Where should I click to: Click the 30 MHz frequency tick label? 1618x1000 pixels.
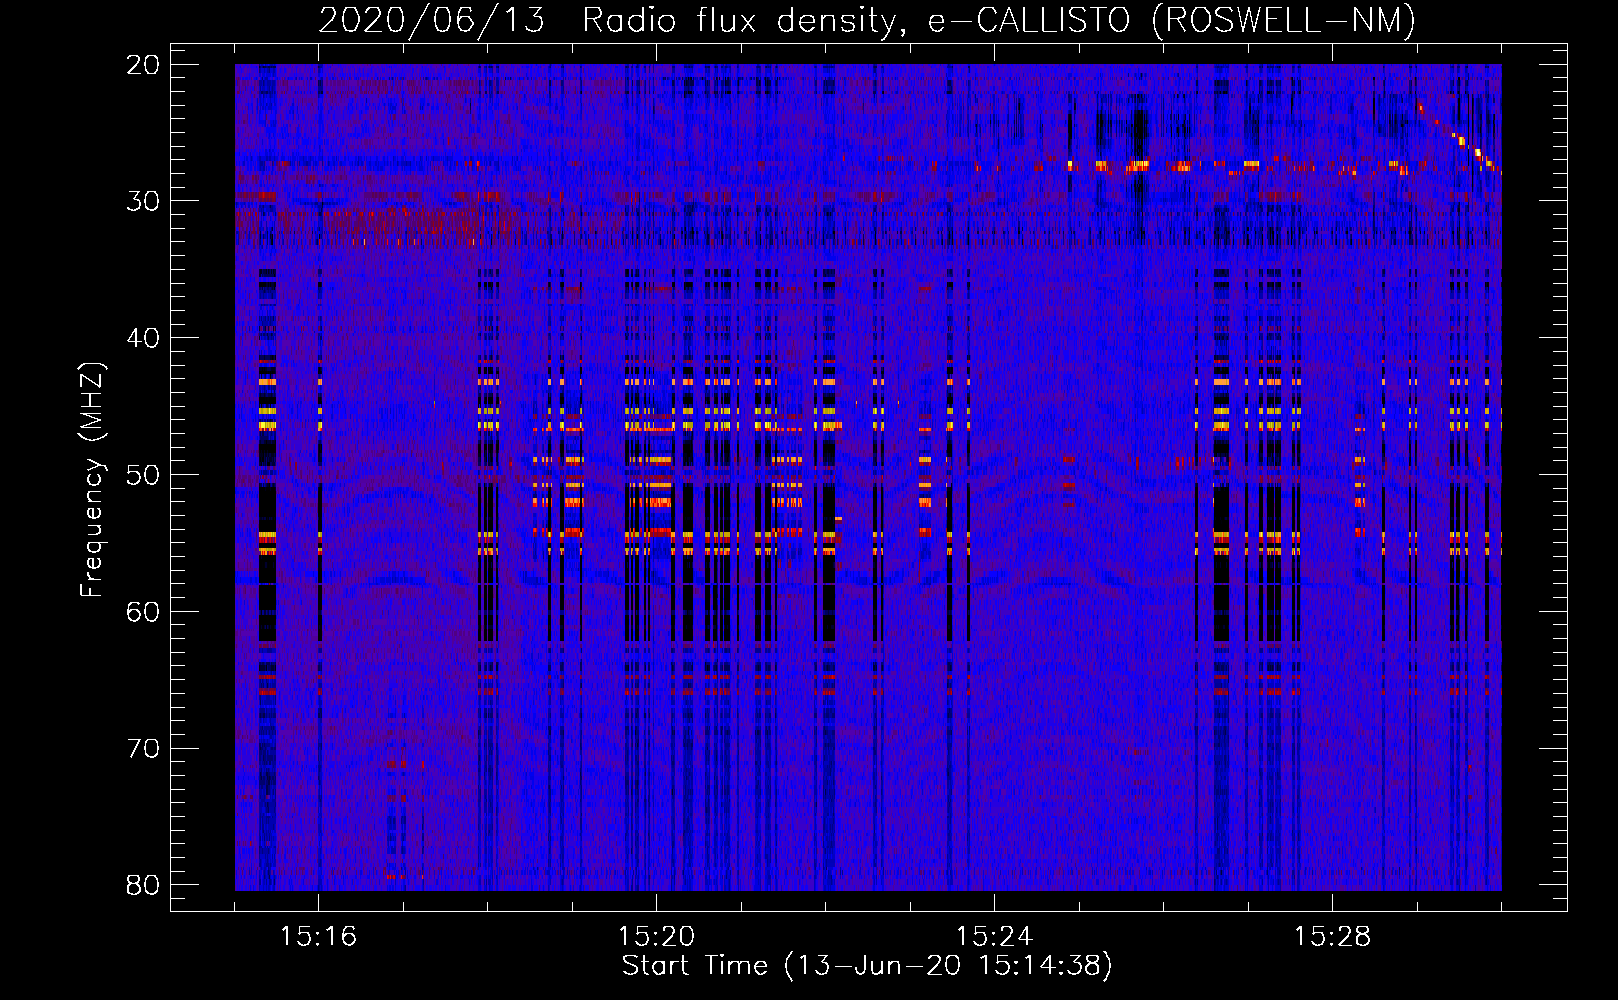pyautogui.click(x=143, y=201)
